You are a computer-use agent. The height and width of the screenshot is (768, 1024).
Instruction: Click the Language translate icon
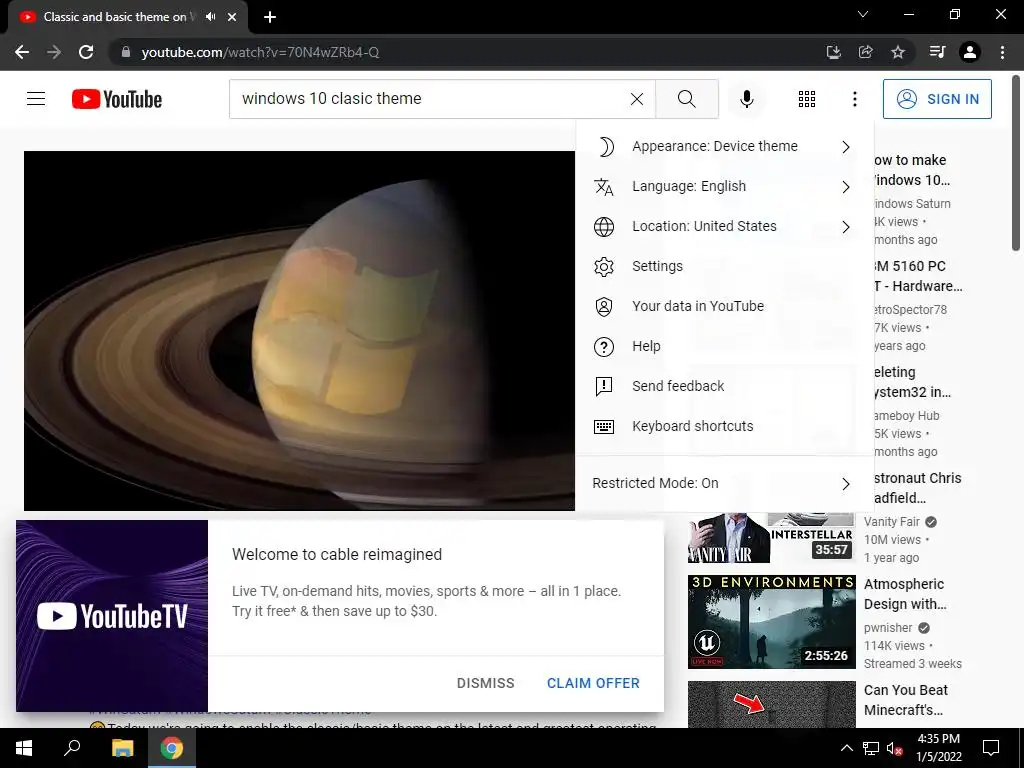pyautogui.click(x=604, y=187)
